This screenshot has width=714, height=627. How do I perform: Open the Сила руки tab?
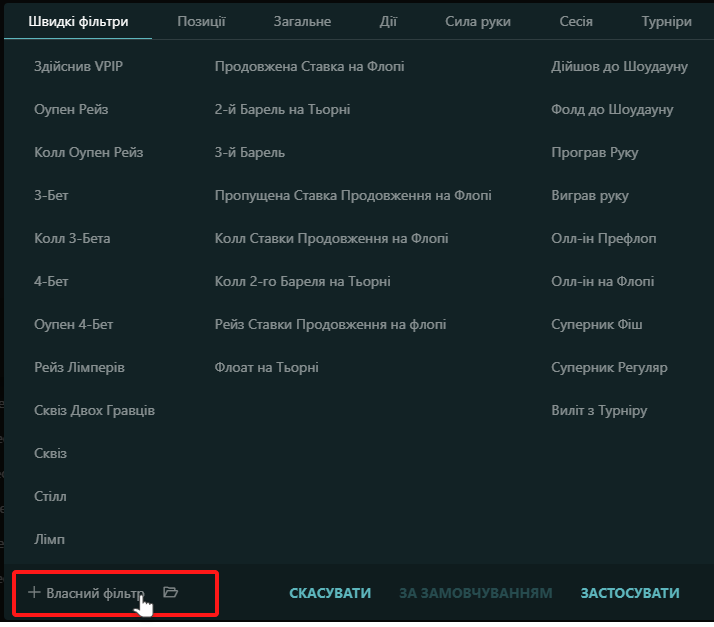click(478, 21)
